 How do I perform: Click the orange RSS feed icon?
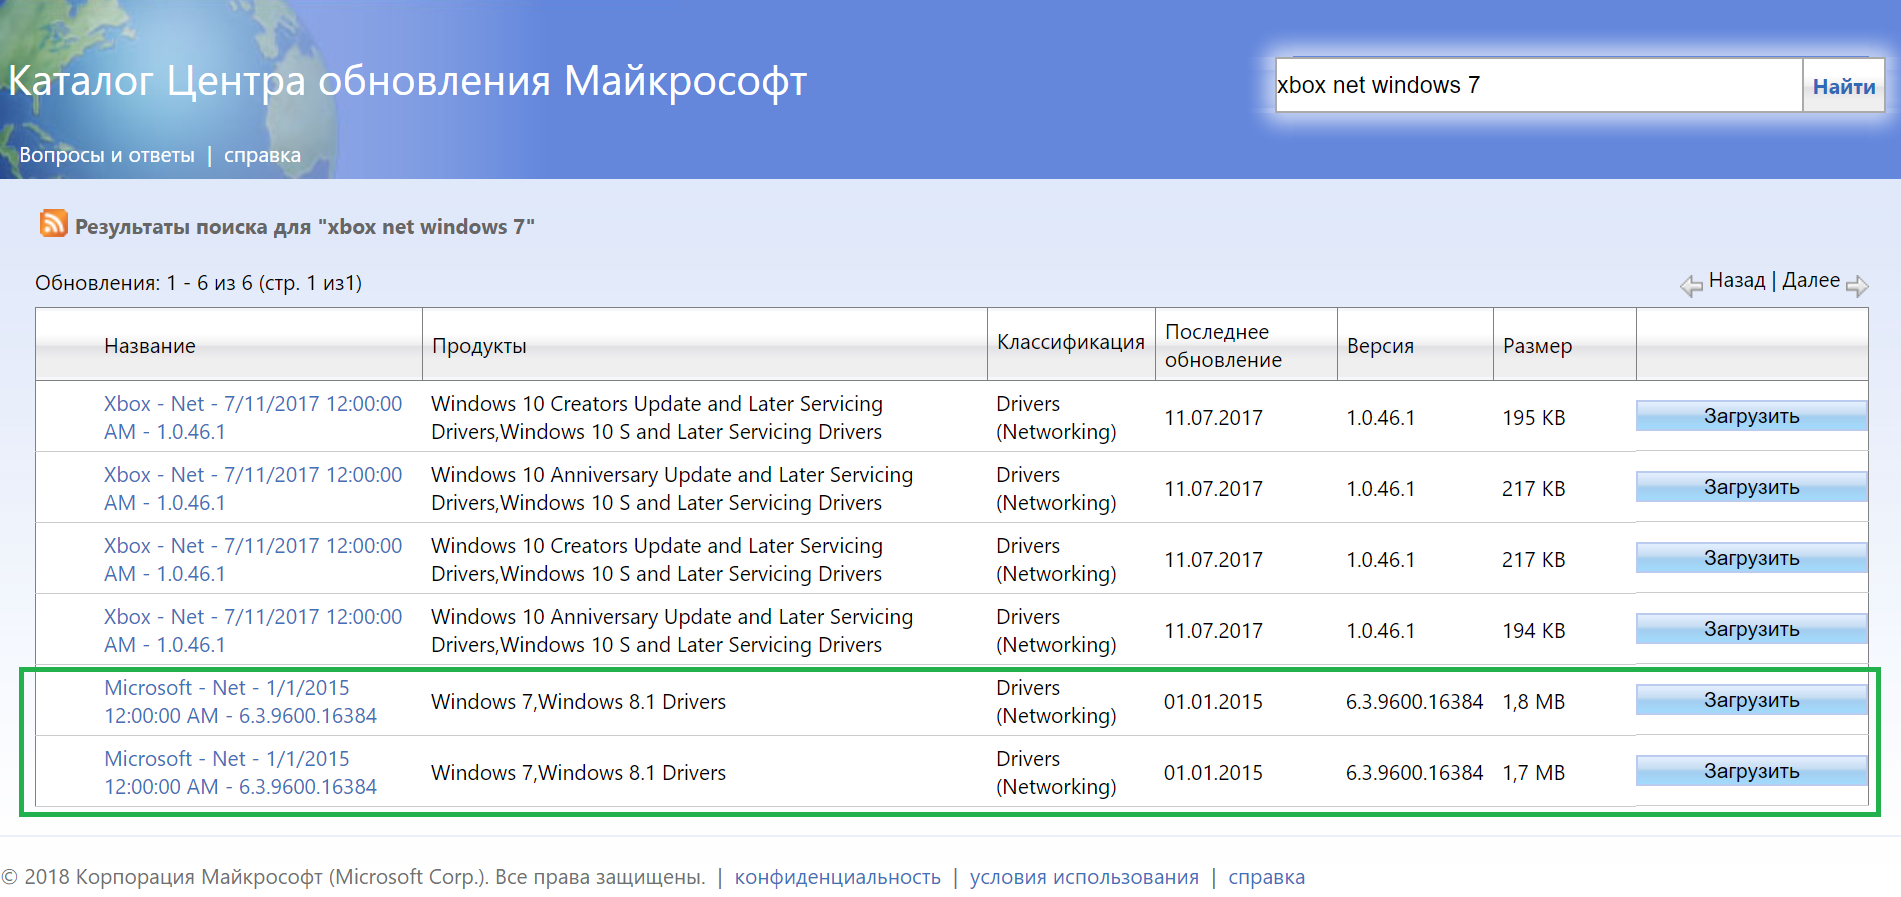[53, 223]
